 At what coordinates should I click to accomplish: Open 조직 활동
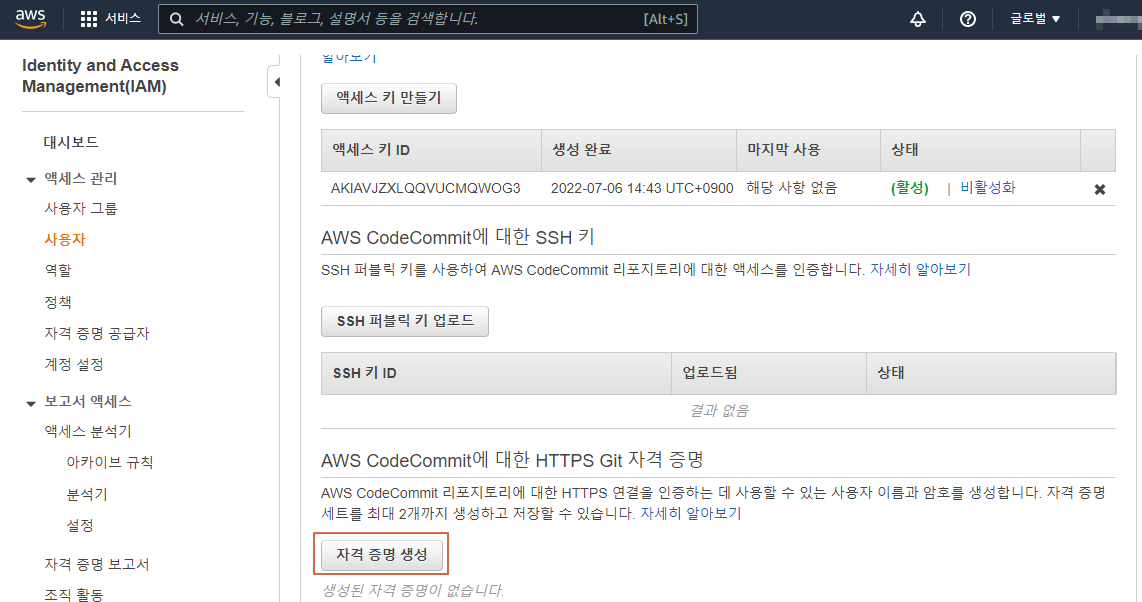click(x=74, y=594)
